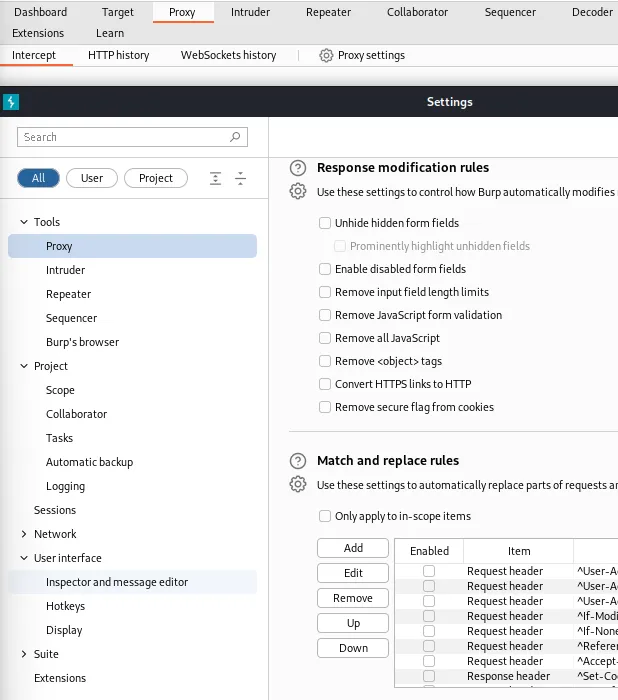Check Only apply to in-scope items
Image resolution: width=618 pixels, height=700 pixels.
click(325, 516)
